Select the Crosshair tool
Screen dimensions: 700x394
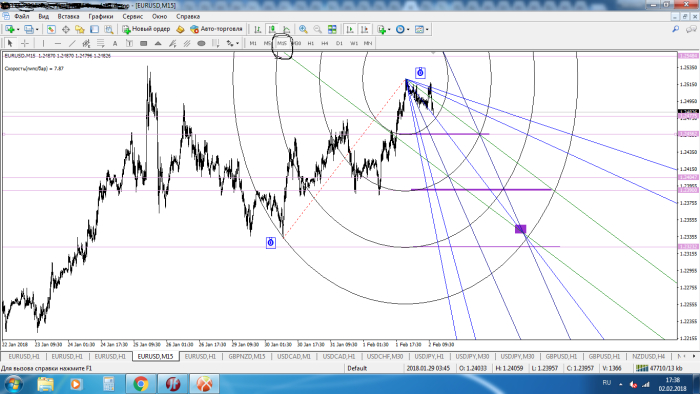25,43
